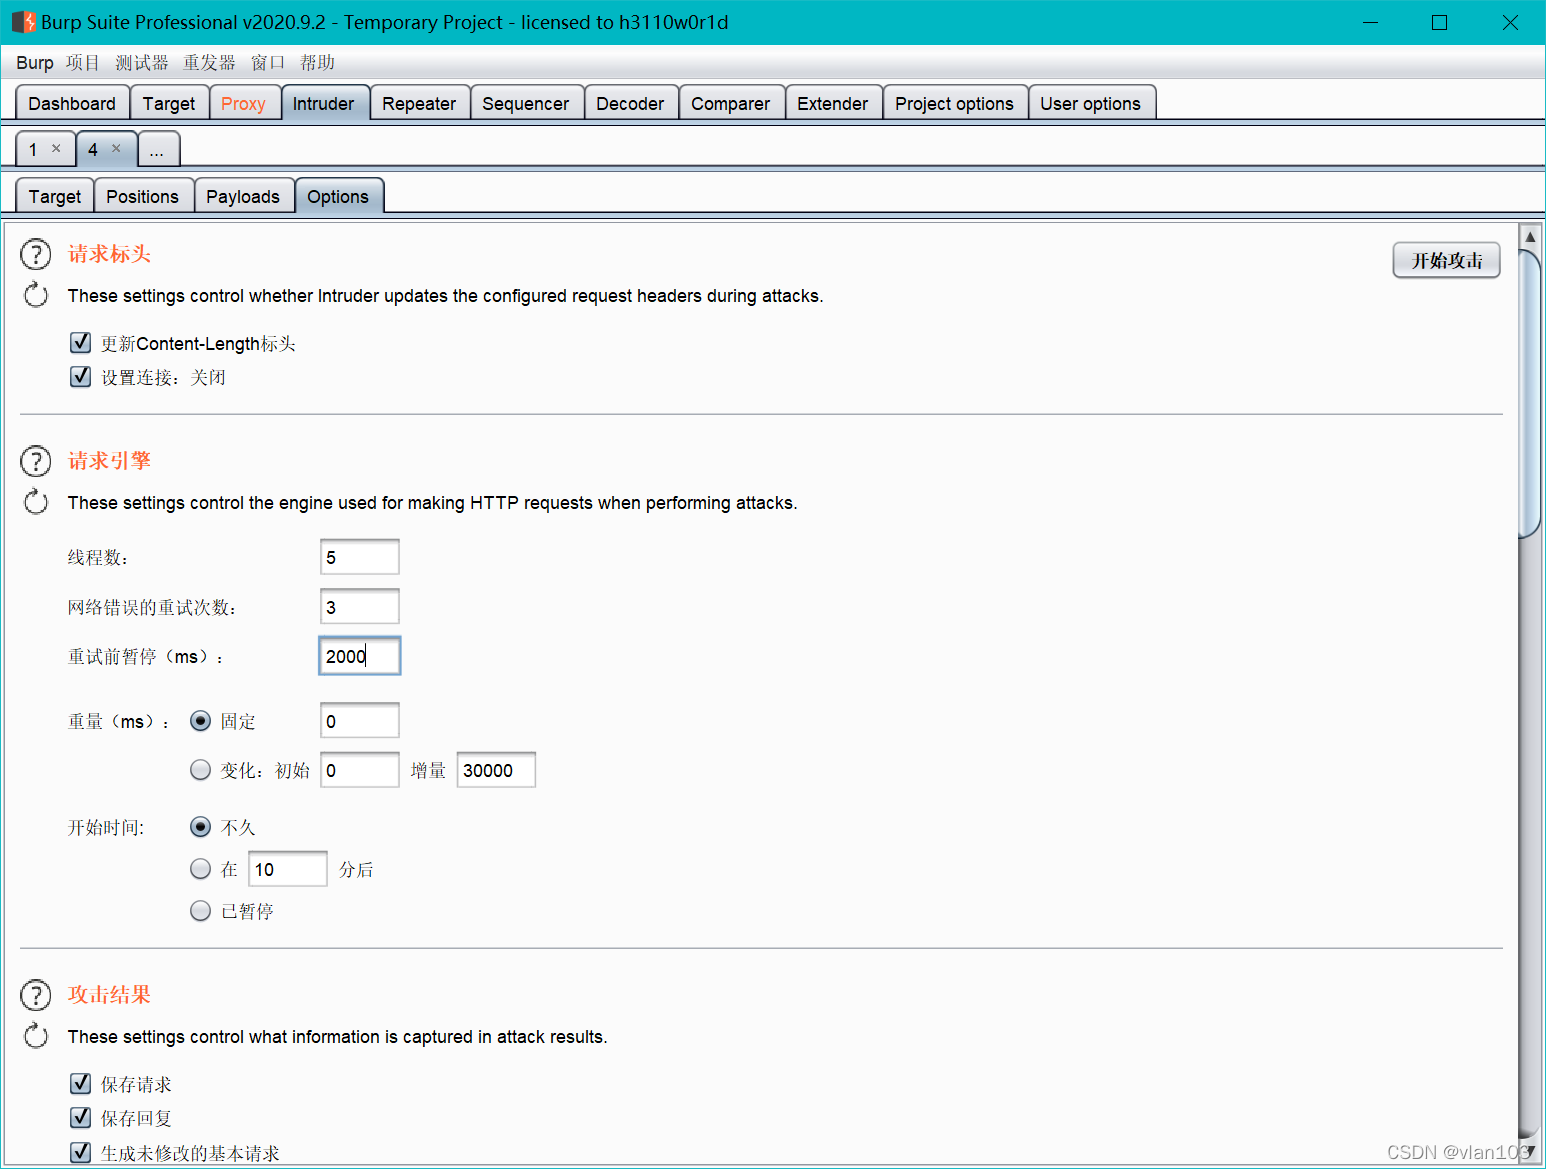
Task: Restore defaults for 请求标头 section
Action: 36,295
